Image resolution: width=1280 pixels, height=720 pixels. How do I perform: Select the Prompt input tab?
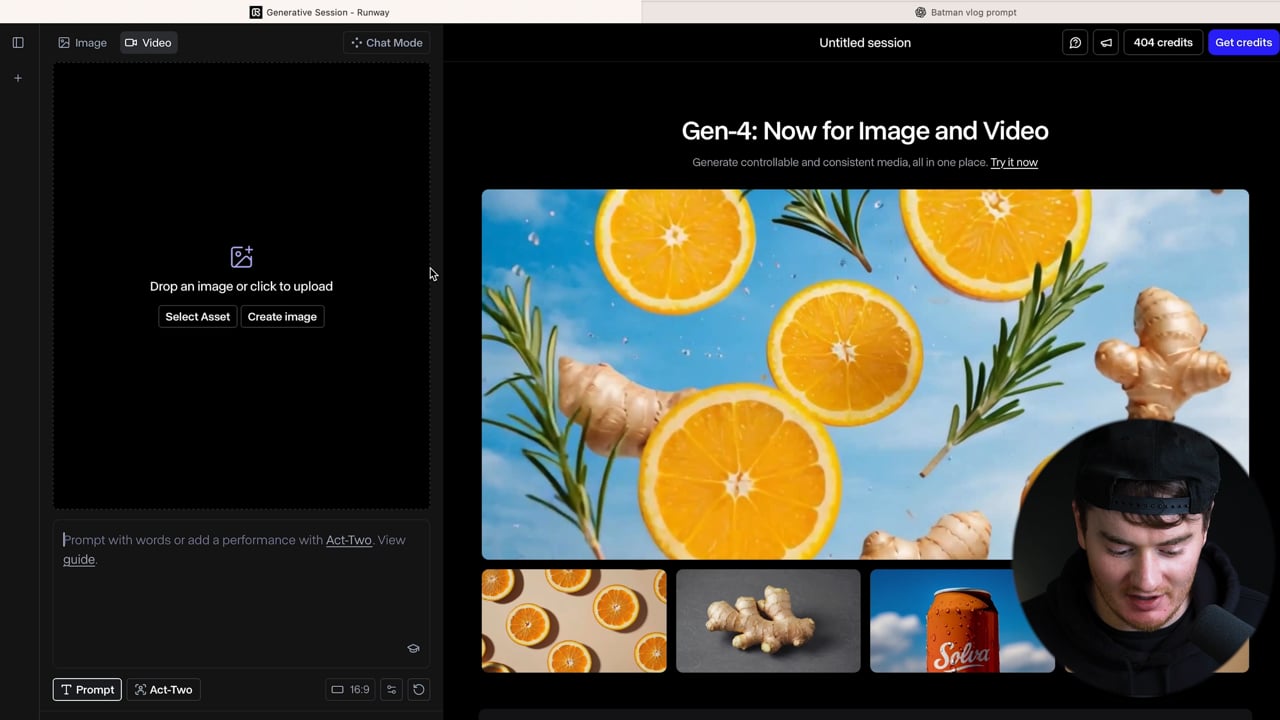[x=87, y=689]
